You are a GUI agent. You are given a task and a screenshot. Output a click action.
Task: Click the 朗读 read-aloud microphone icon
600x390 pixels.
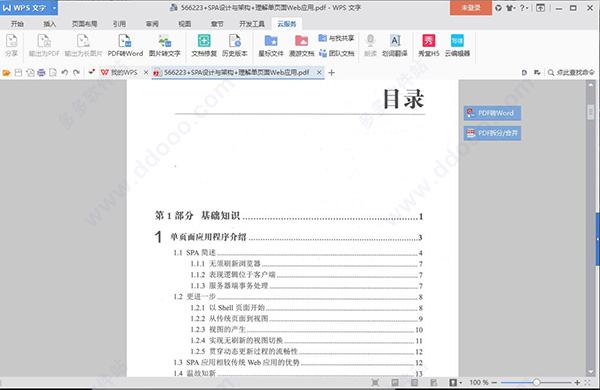tap(370, 45)
